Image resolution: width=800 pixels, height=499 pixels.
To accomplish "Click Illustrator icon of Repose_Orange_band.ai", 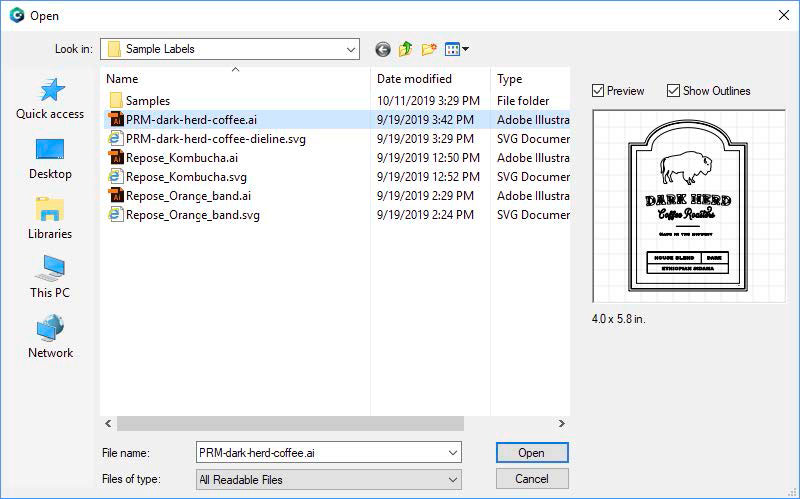I will [x=116, y=195].
